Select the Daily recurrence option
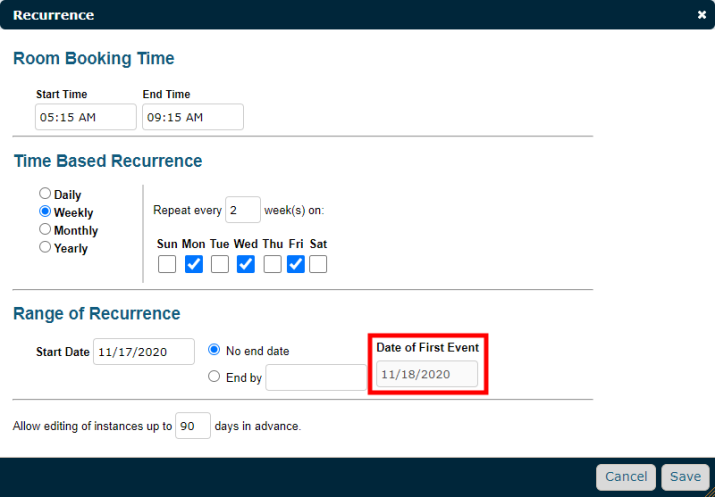Screen dimensions: 715x497 coord(45,193)
